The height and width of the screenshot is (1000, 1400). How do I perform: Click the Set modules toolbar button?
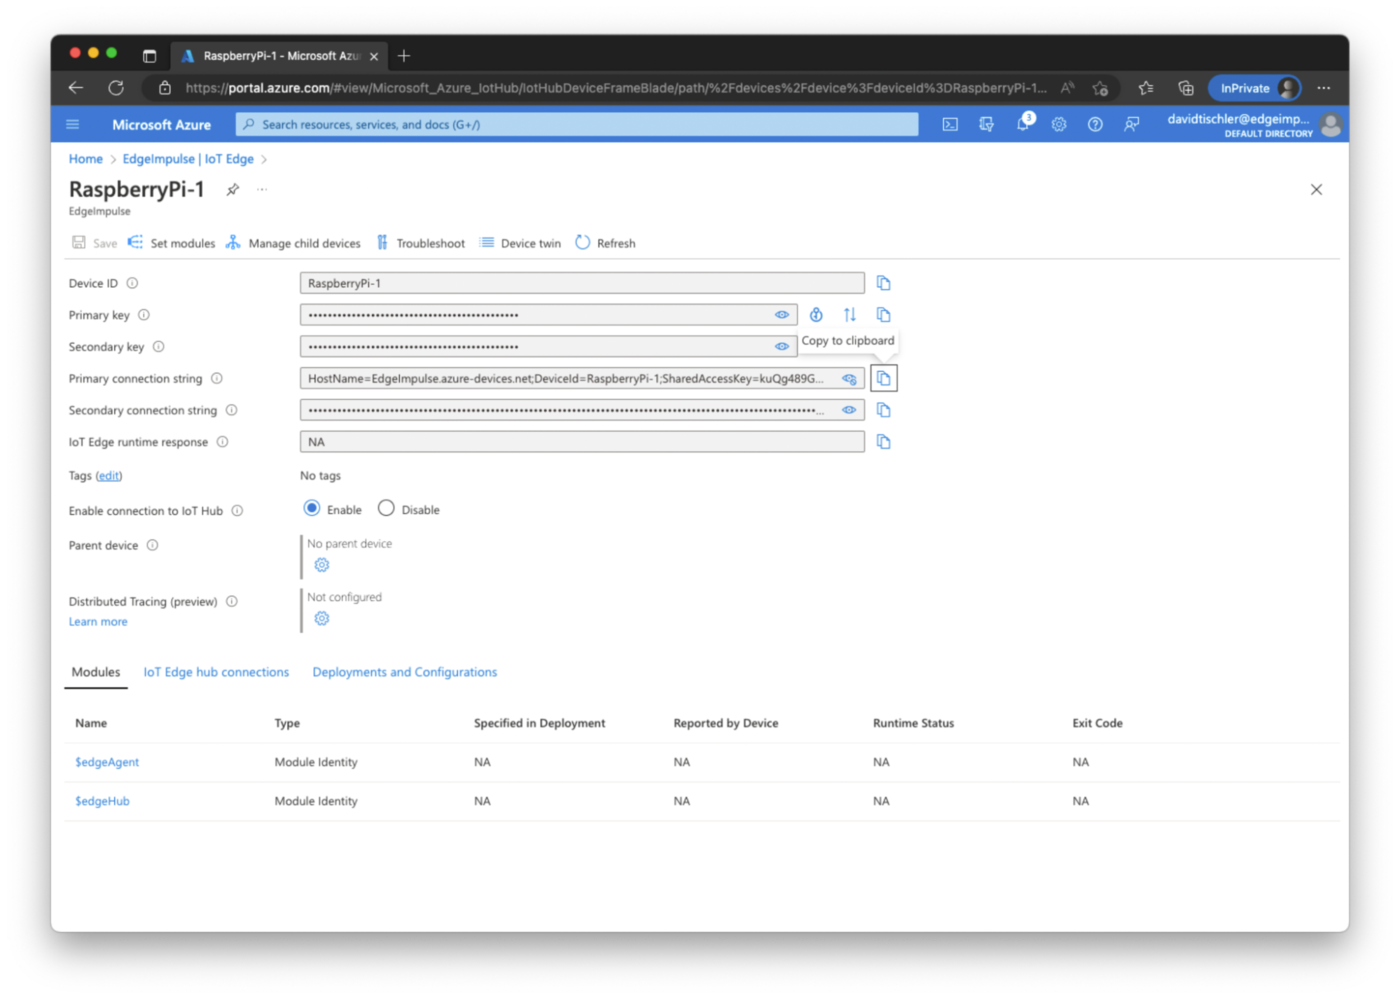coord(171,243)
